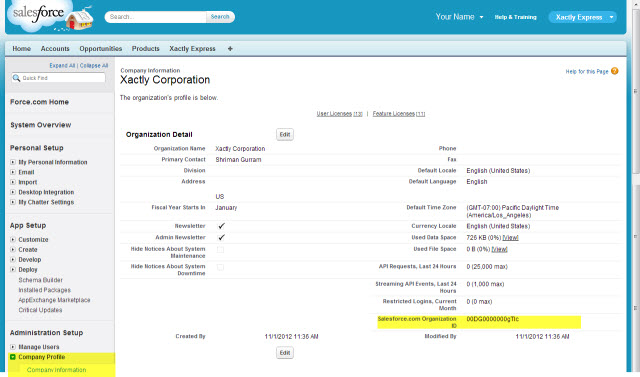Click the Quick Find magnifier icon
Image resolution: width=640 pixels, height=377 pixels.
[x=16, y=78]
